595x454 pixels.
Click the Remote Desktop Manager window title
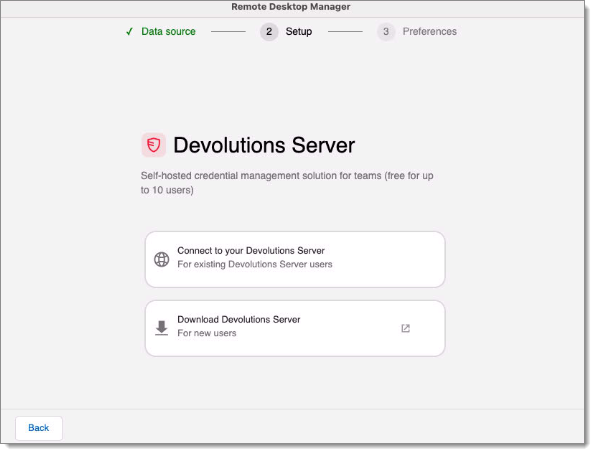tap(291, 7)
